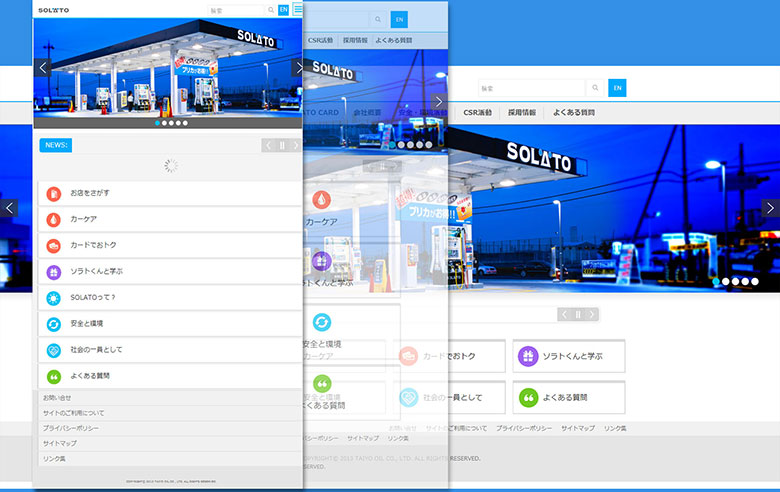This screenshot has width=780, height=492.
Task: Click the SOLATO logo in the mobile view header
Action: tap(54, 10)
